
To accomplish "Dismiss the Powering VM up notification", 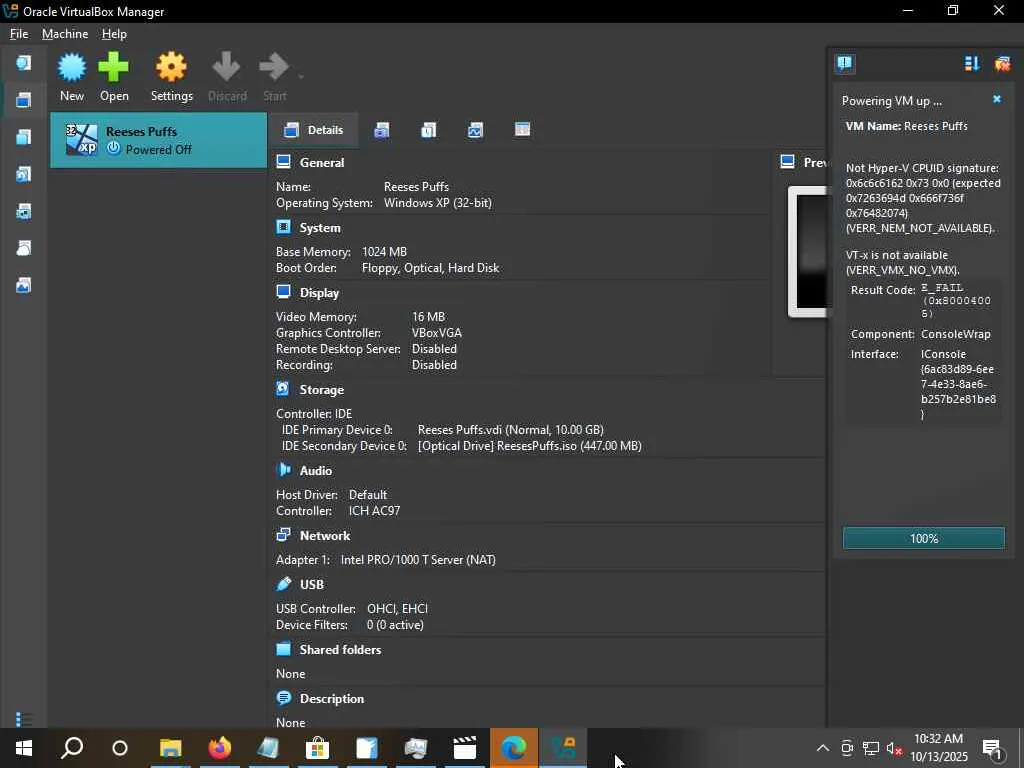I will click(997, 99).
